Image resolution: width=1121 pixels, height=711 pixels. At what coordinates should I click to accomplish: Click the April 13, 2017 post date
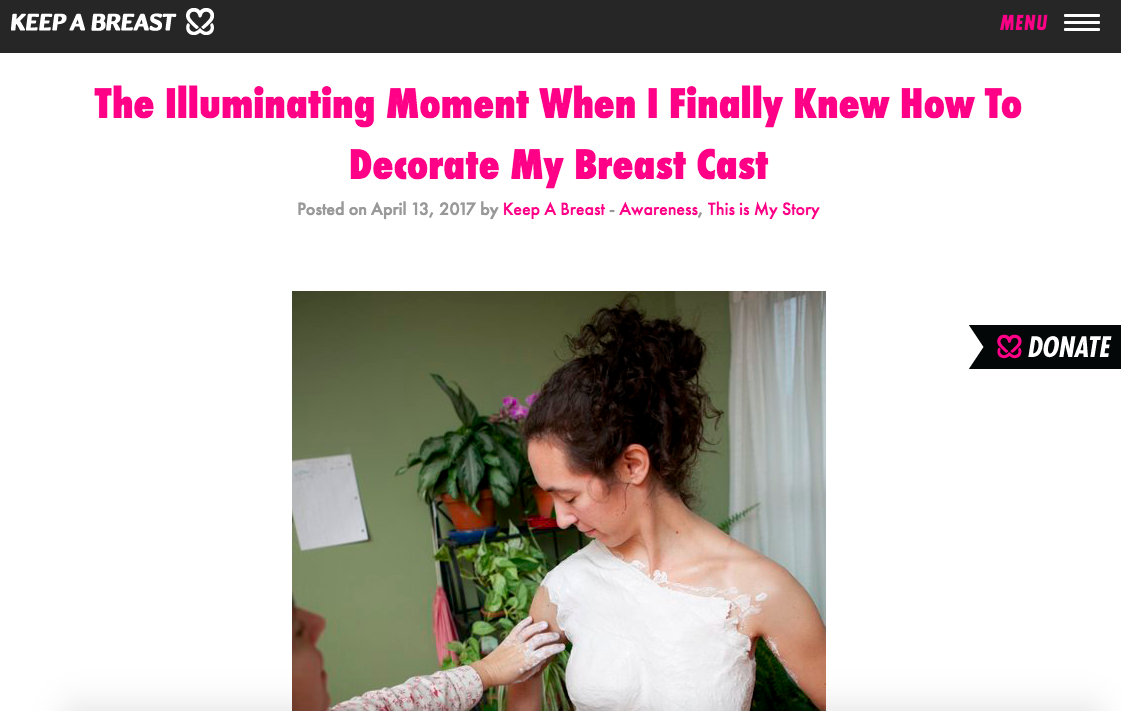(x=423, y=209)
